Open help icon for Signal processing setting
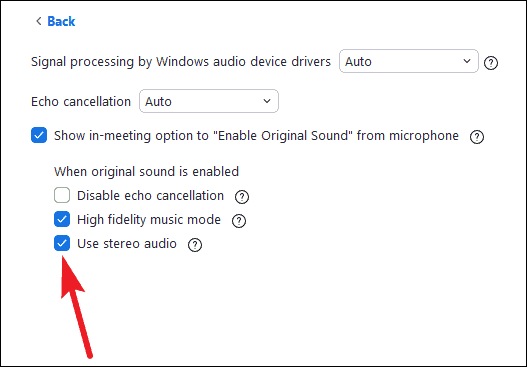The image size is (527, 367). (491, 63)
